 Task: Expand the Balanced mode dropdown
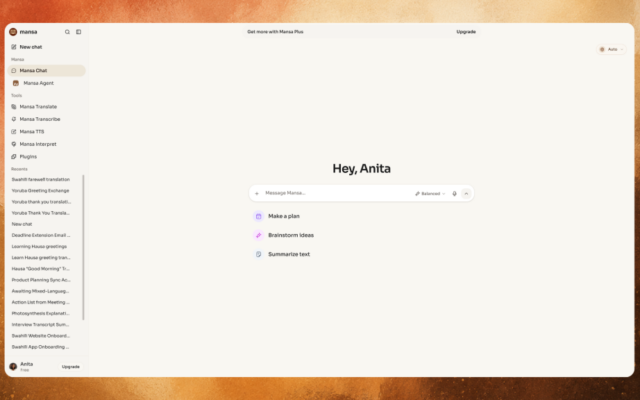430,193
